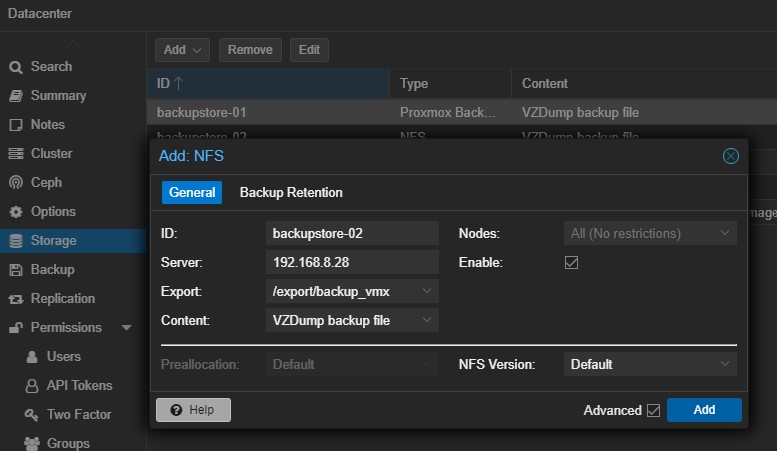Switch to the Backup Retention tab
This screenshot has width=777, height=451.
pos(291,192)
